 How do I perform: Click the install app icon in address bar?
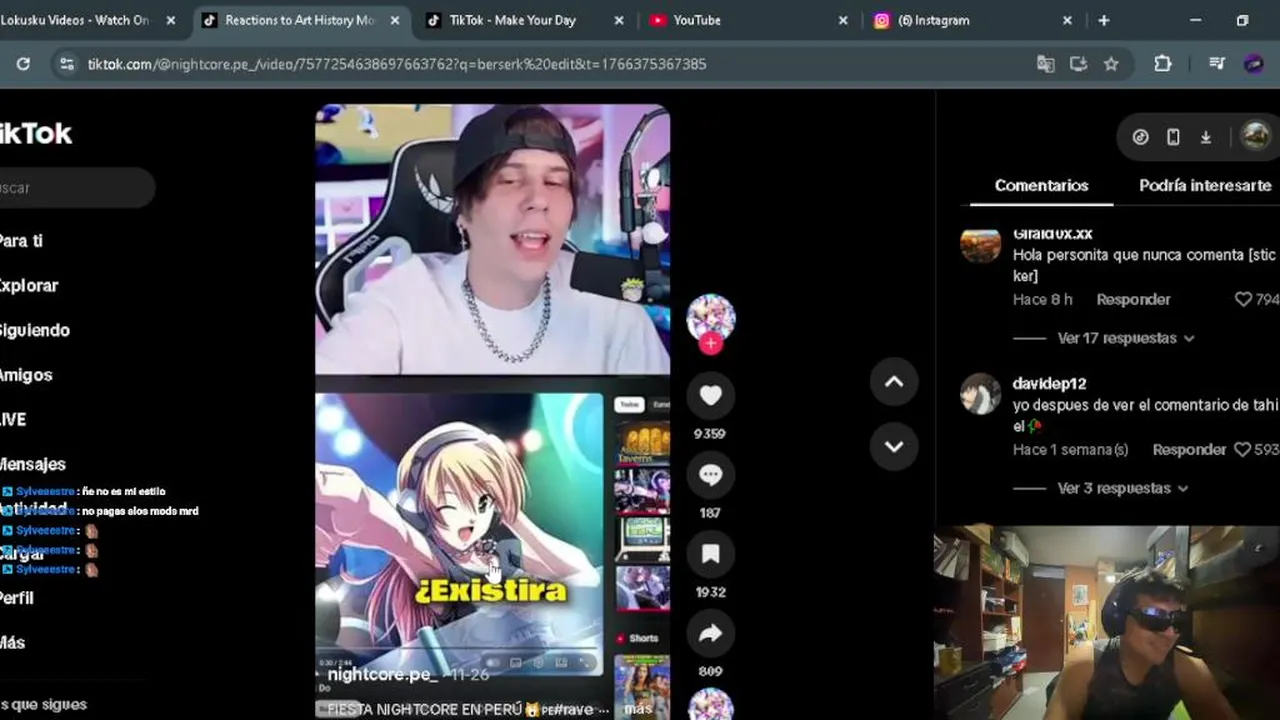point(1078,64)
